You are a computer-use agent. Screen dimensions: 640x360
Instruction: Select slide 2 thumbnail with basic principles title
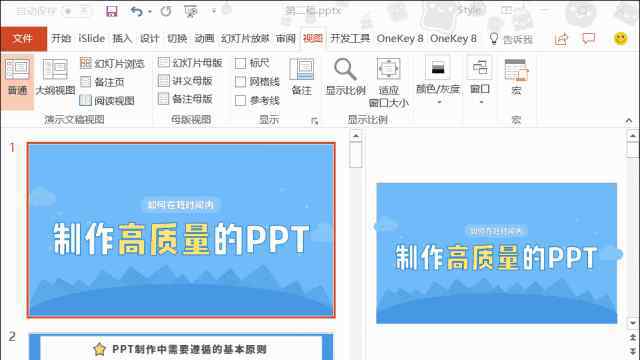[181, 347]
